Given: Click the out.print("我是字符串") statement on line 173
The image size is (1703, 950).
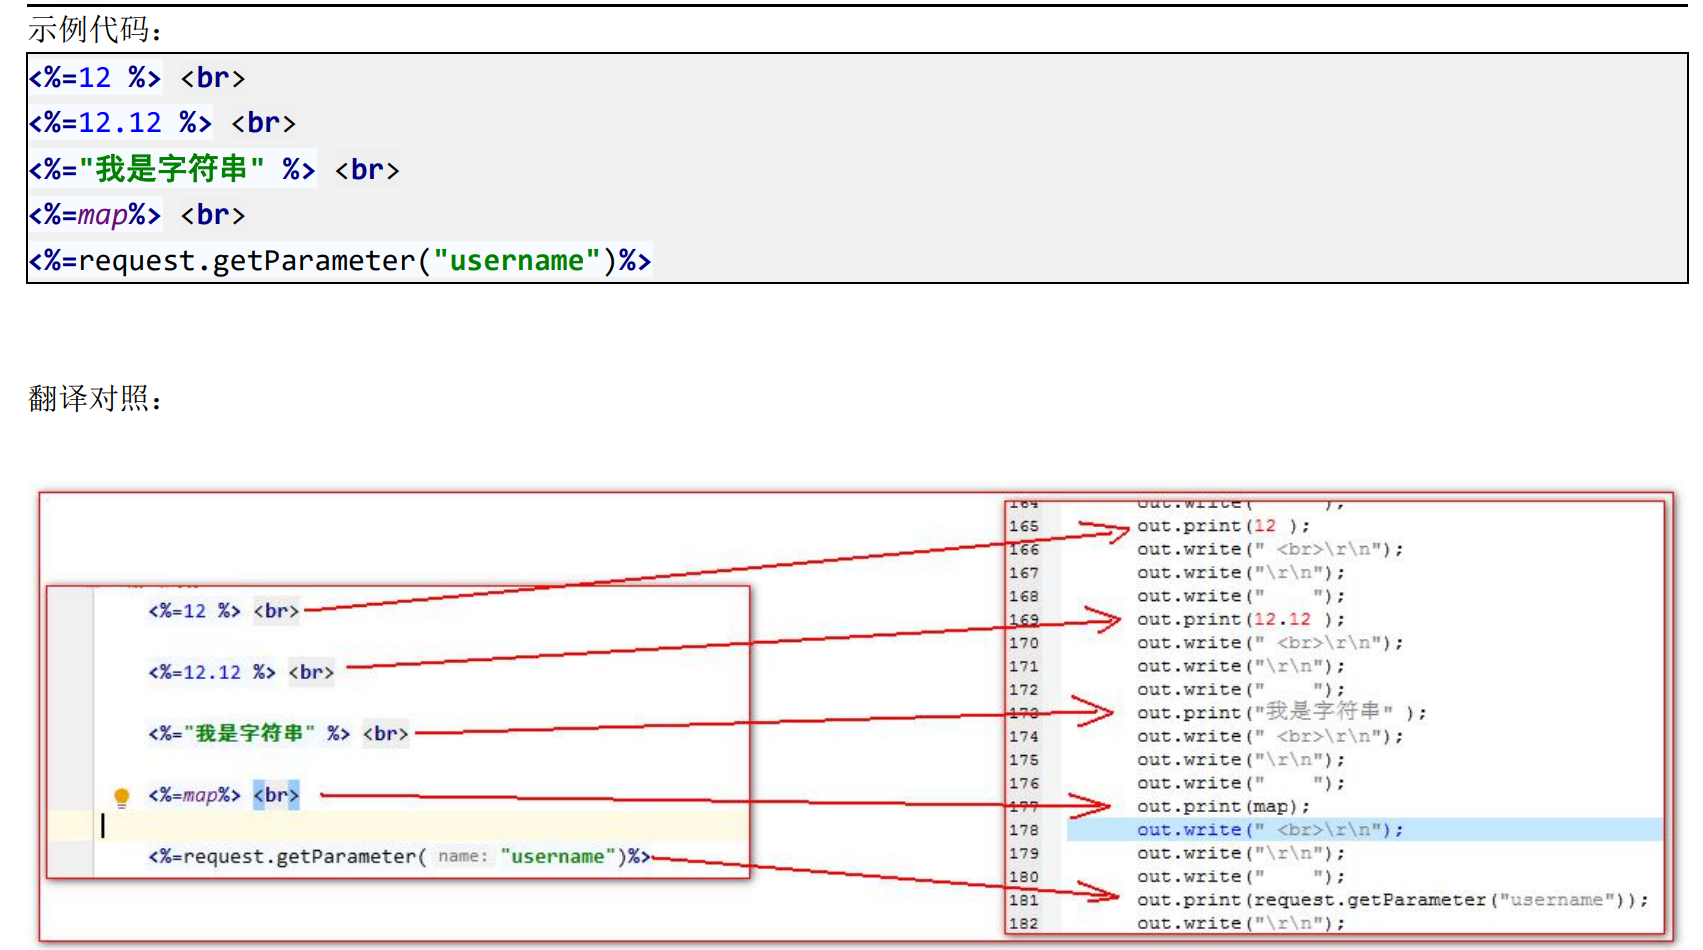Looking at the screenshot, I should (x=1282, y=712).
